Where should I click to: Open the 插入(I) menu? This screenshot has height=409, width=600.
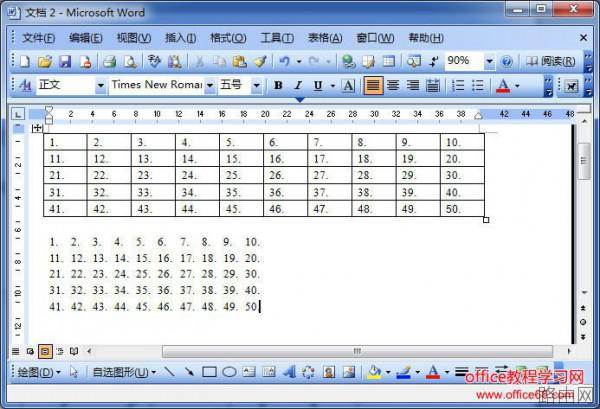pyautogui.click(x=180, y=38)
